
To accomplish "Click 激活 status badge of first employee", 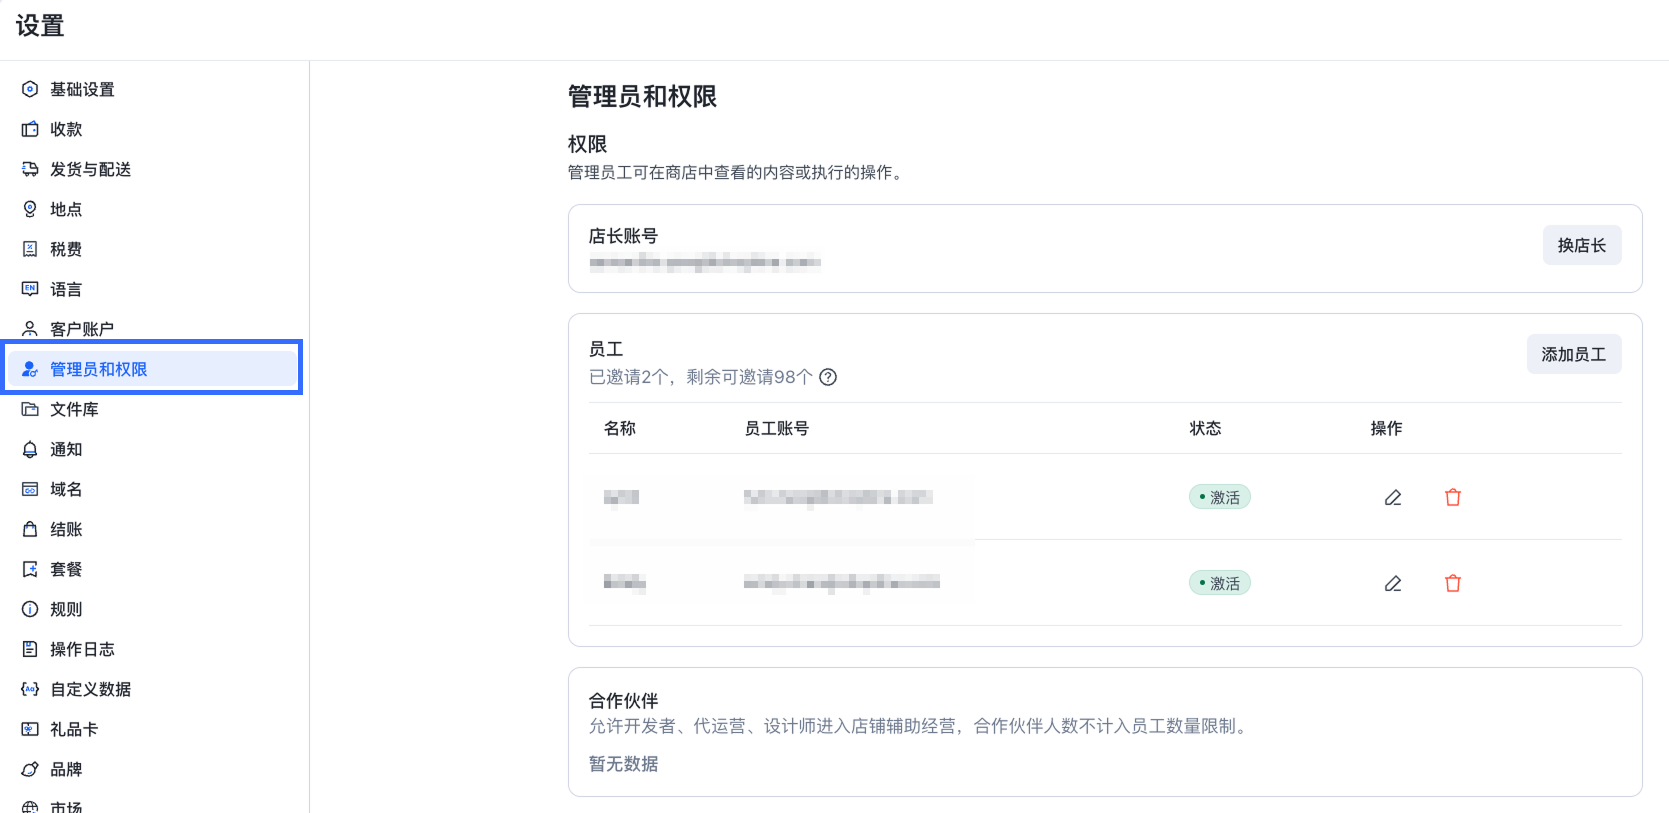I will 1219,497.
